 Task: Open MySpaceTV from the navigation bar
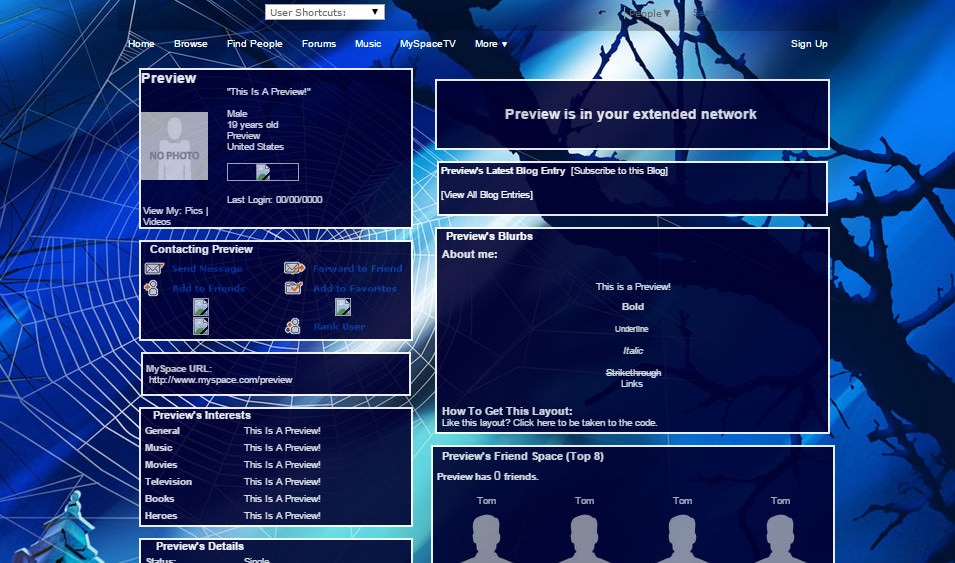[428, 44]
